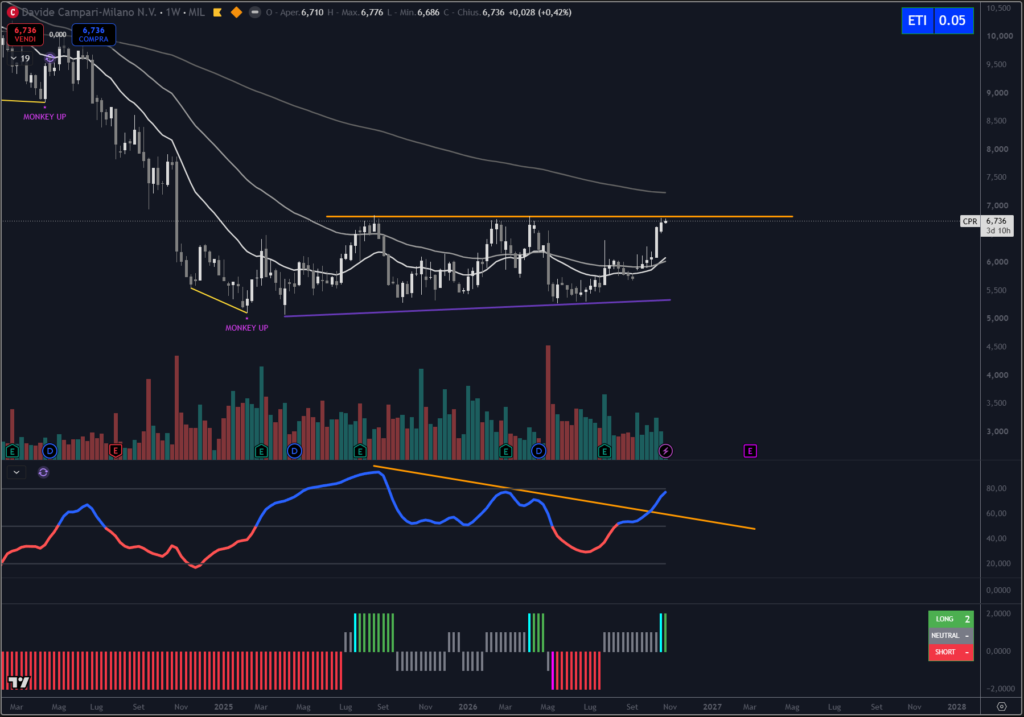Click the 80,00 level on the oscillator scale

point(996,488)
